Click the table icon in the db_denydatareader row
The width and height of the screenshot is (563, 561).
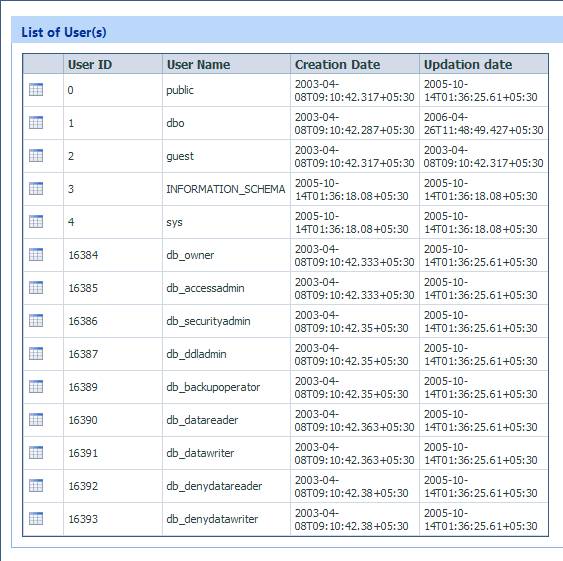36,486
